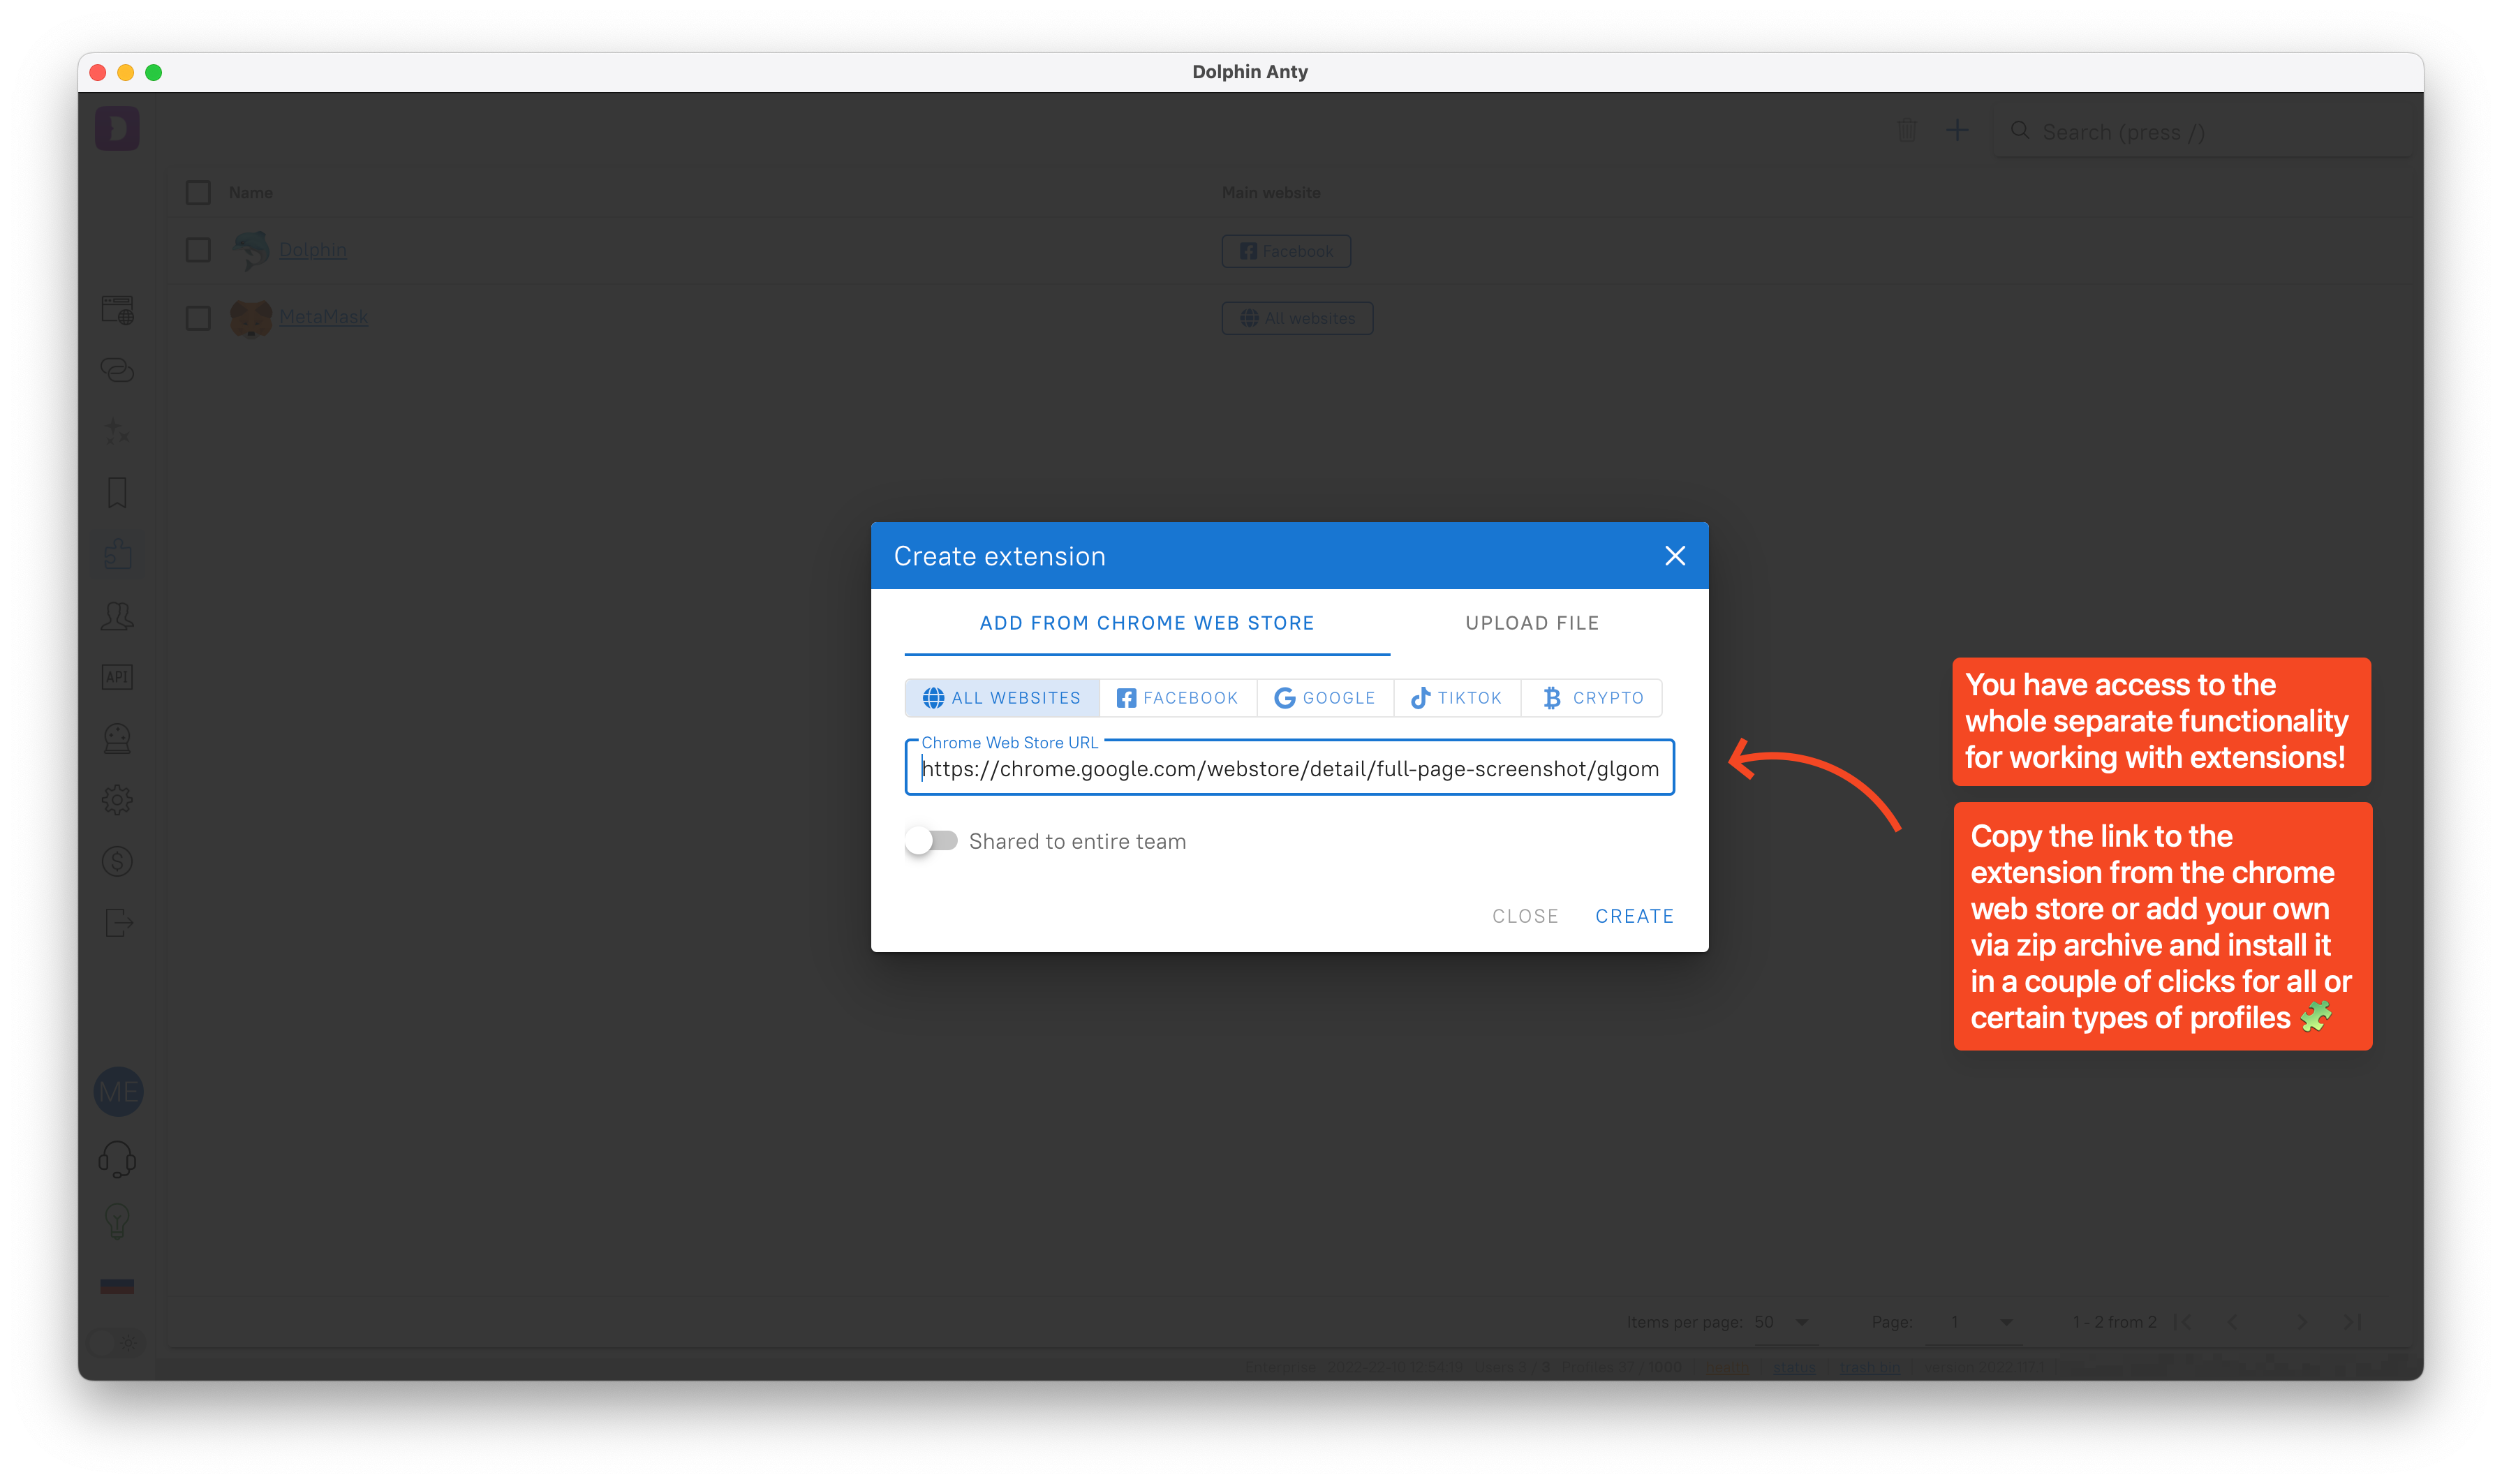Open the support headset icon
The image size is (2502, 1484).
(x=117, y=1159)
